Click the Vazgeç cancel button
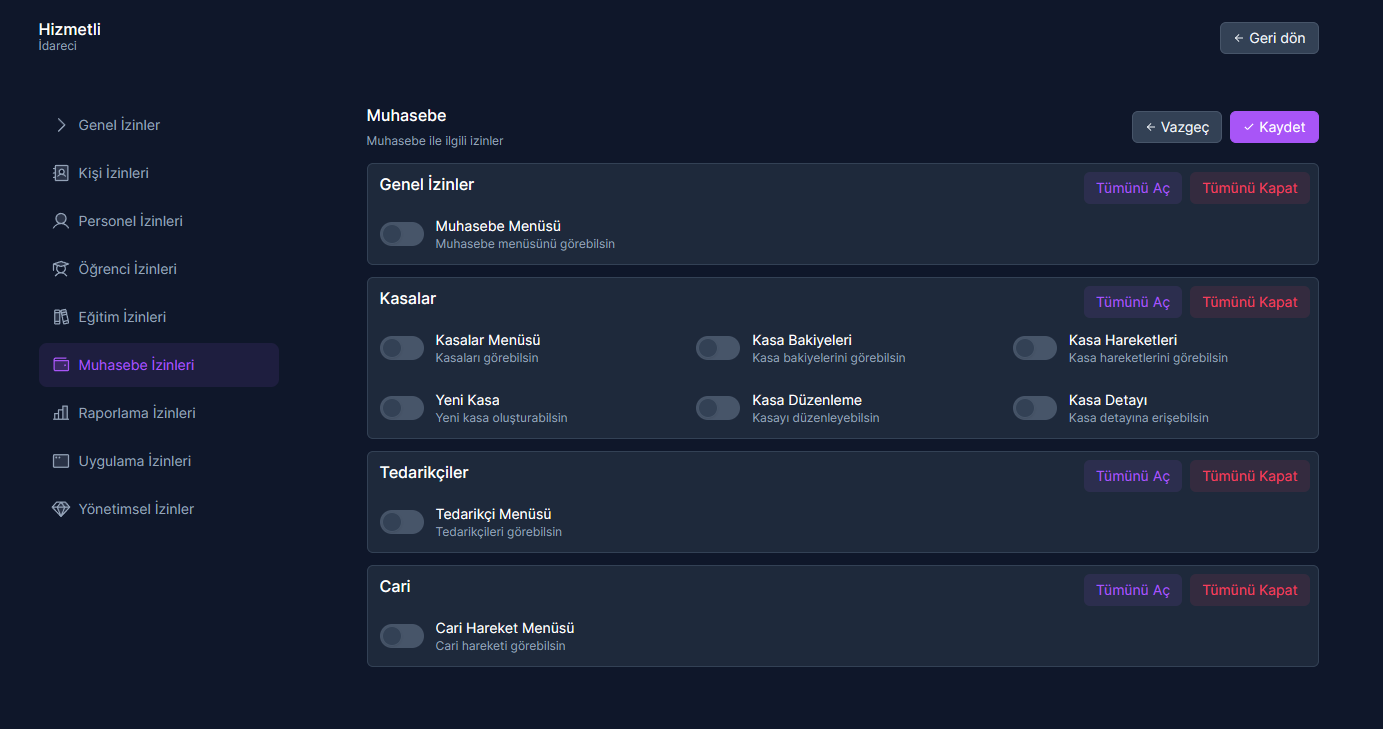Viewport: 1383px width, 729px height. pyautogui.click(x=1177, y=127)
